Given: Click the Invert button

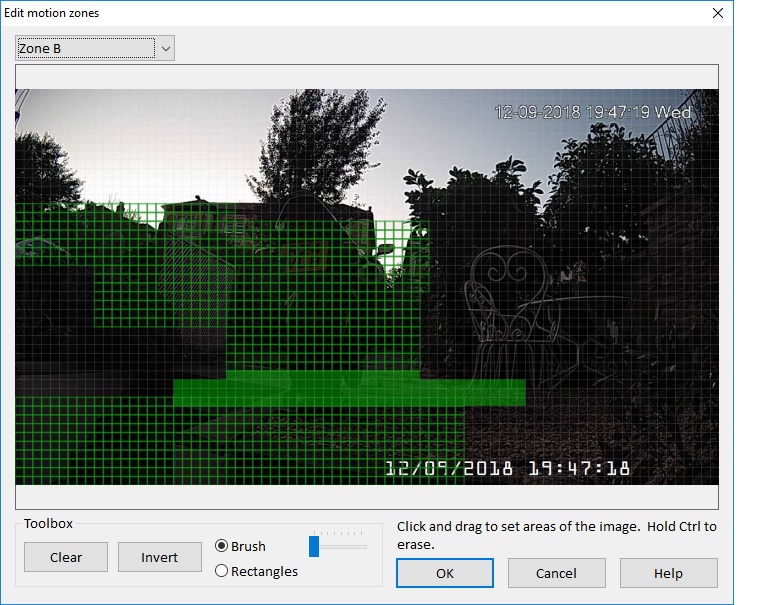Looking at the screenshot, I should tap(159, 557).
